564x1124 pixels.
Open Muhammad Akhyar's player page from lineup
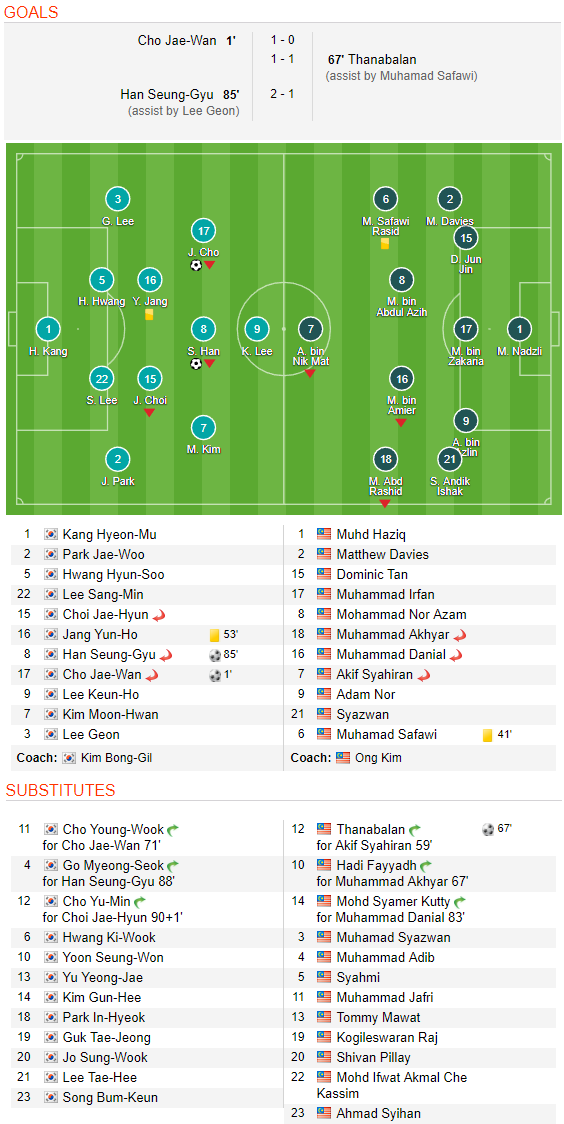tap(393, 634)
